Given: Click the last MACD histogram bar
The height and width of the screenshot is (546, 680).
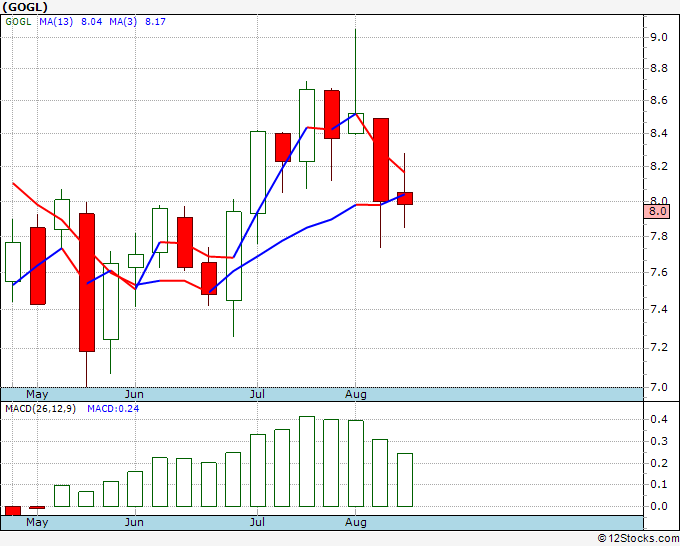Looking at the screenshot, I should pos(405,480).
